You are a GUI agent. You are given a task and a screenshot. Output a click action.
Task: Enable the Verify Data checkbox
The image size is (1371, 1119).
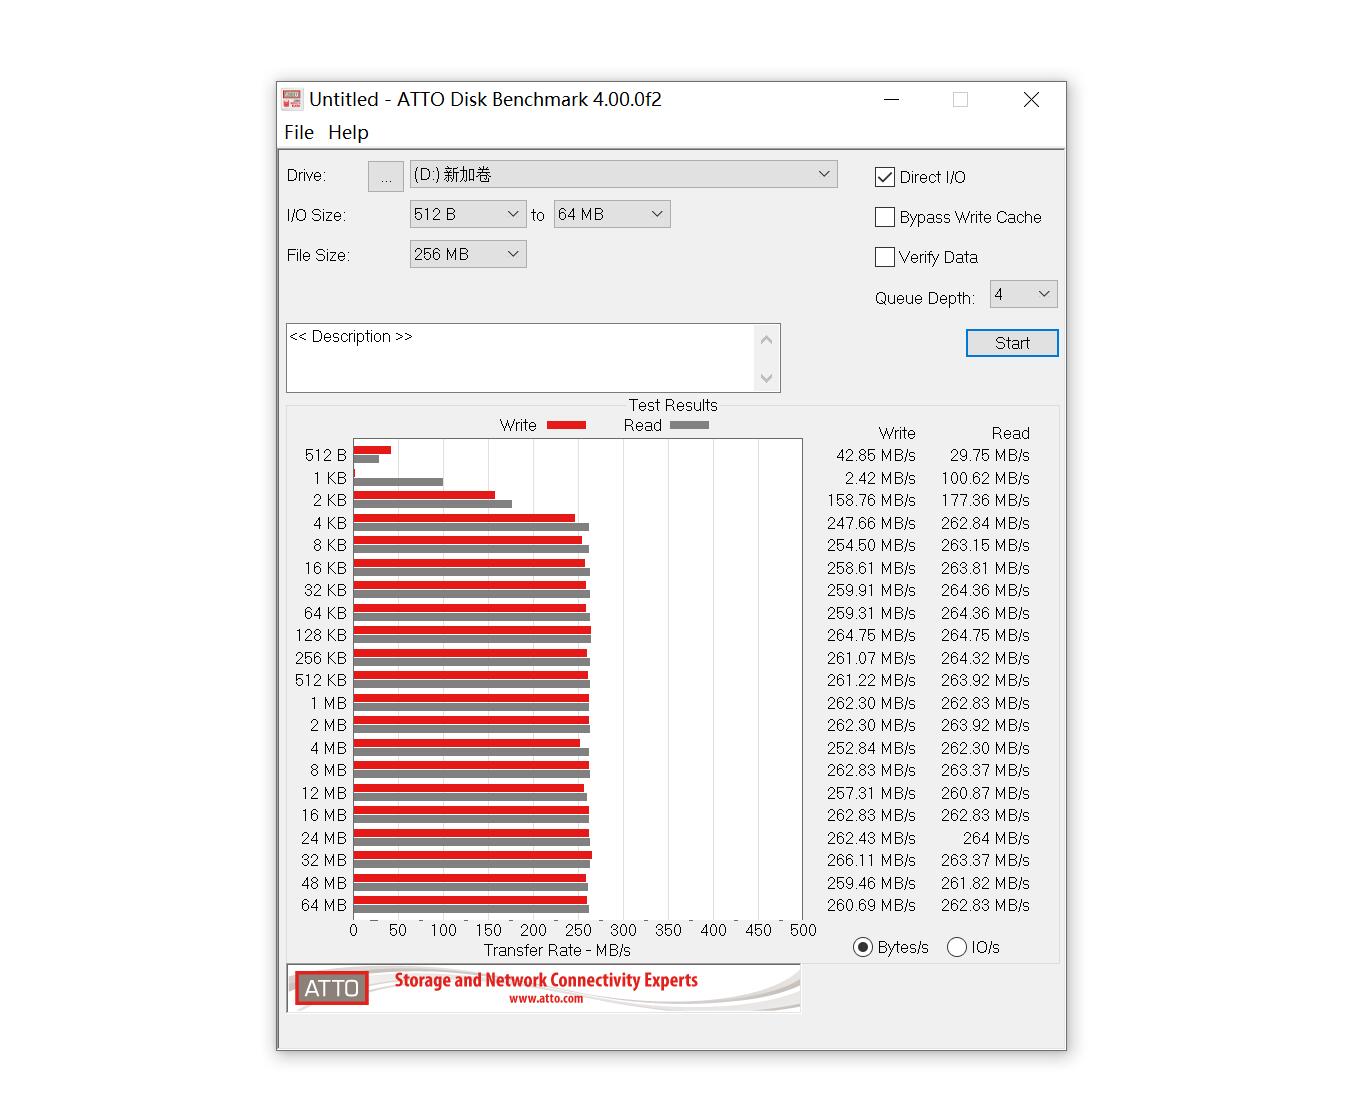(885, 257)
